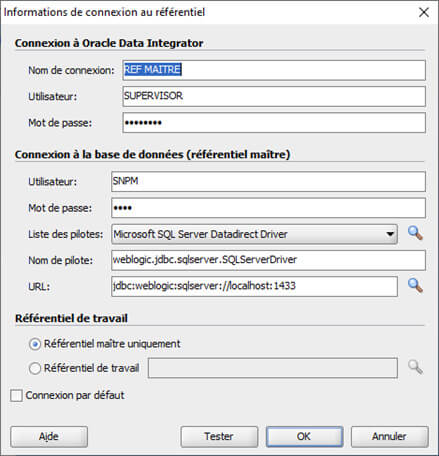439x456 pixels.
Task: Click the magnifier icon beside the URL field
Action: tap(415, 286)
